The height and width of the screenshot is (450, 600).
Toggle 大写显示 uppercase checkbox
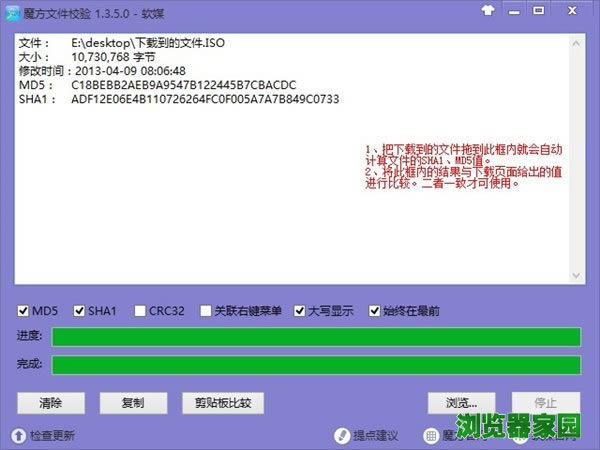299,311
